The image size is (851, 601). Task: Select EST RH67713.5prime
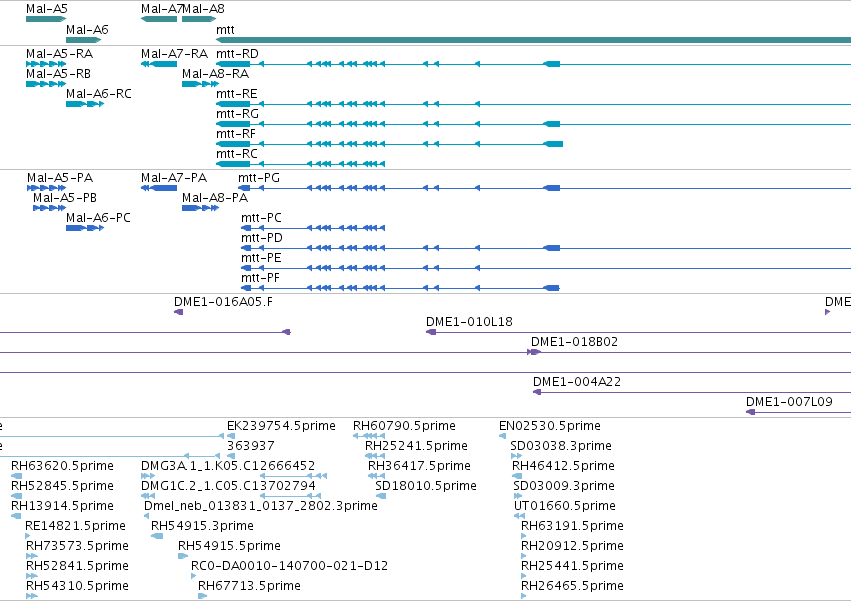click(x=202, y=596)
